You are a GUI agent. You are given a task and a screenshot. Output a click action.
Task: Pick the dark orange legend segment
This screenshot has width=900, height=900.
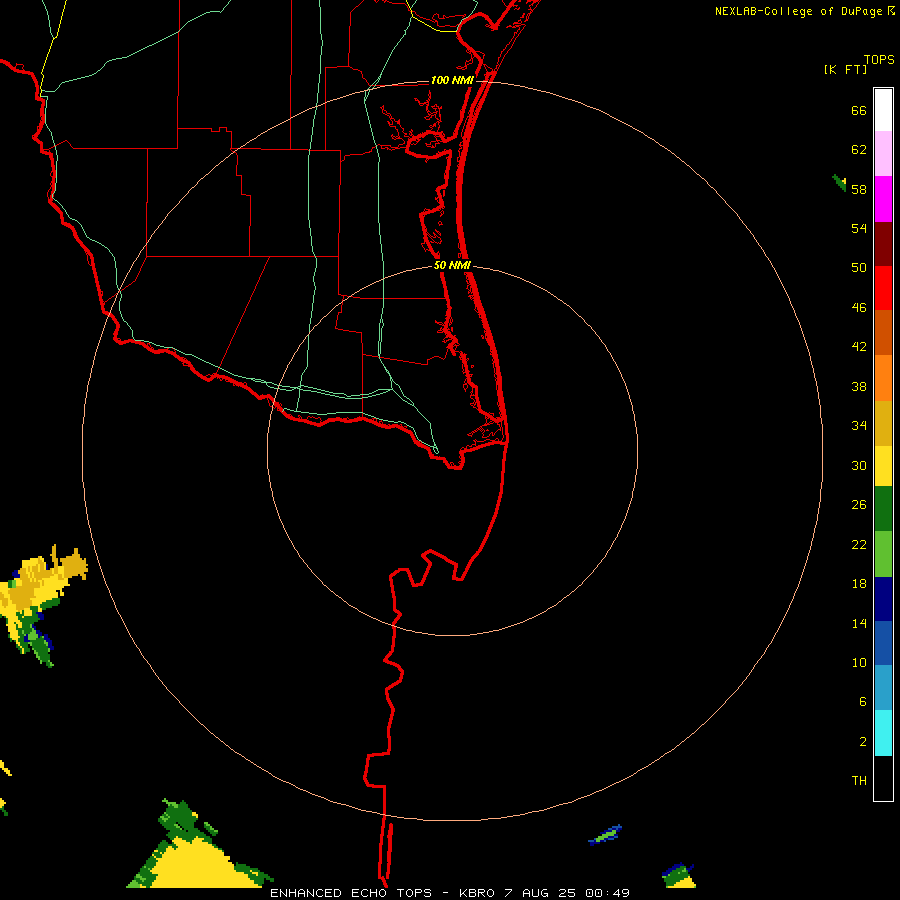(x=883, y=333)
